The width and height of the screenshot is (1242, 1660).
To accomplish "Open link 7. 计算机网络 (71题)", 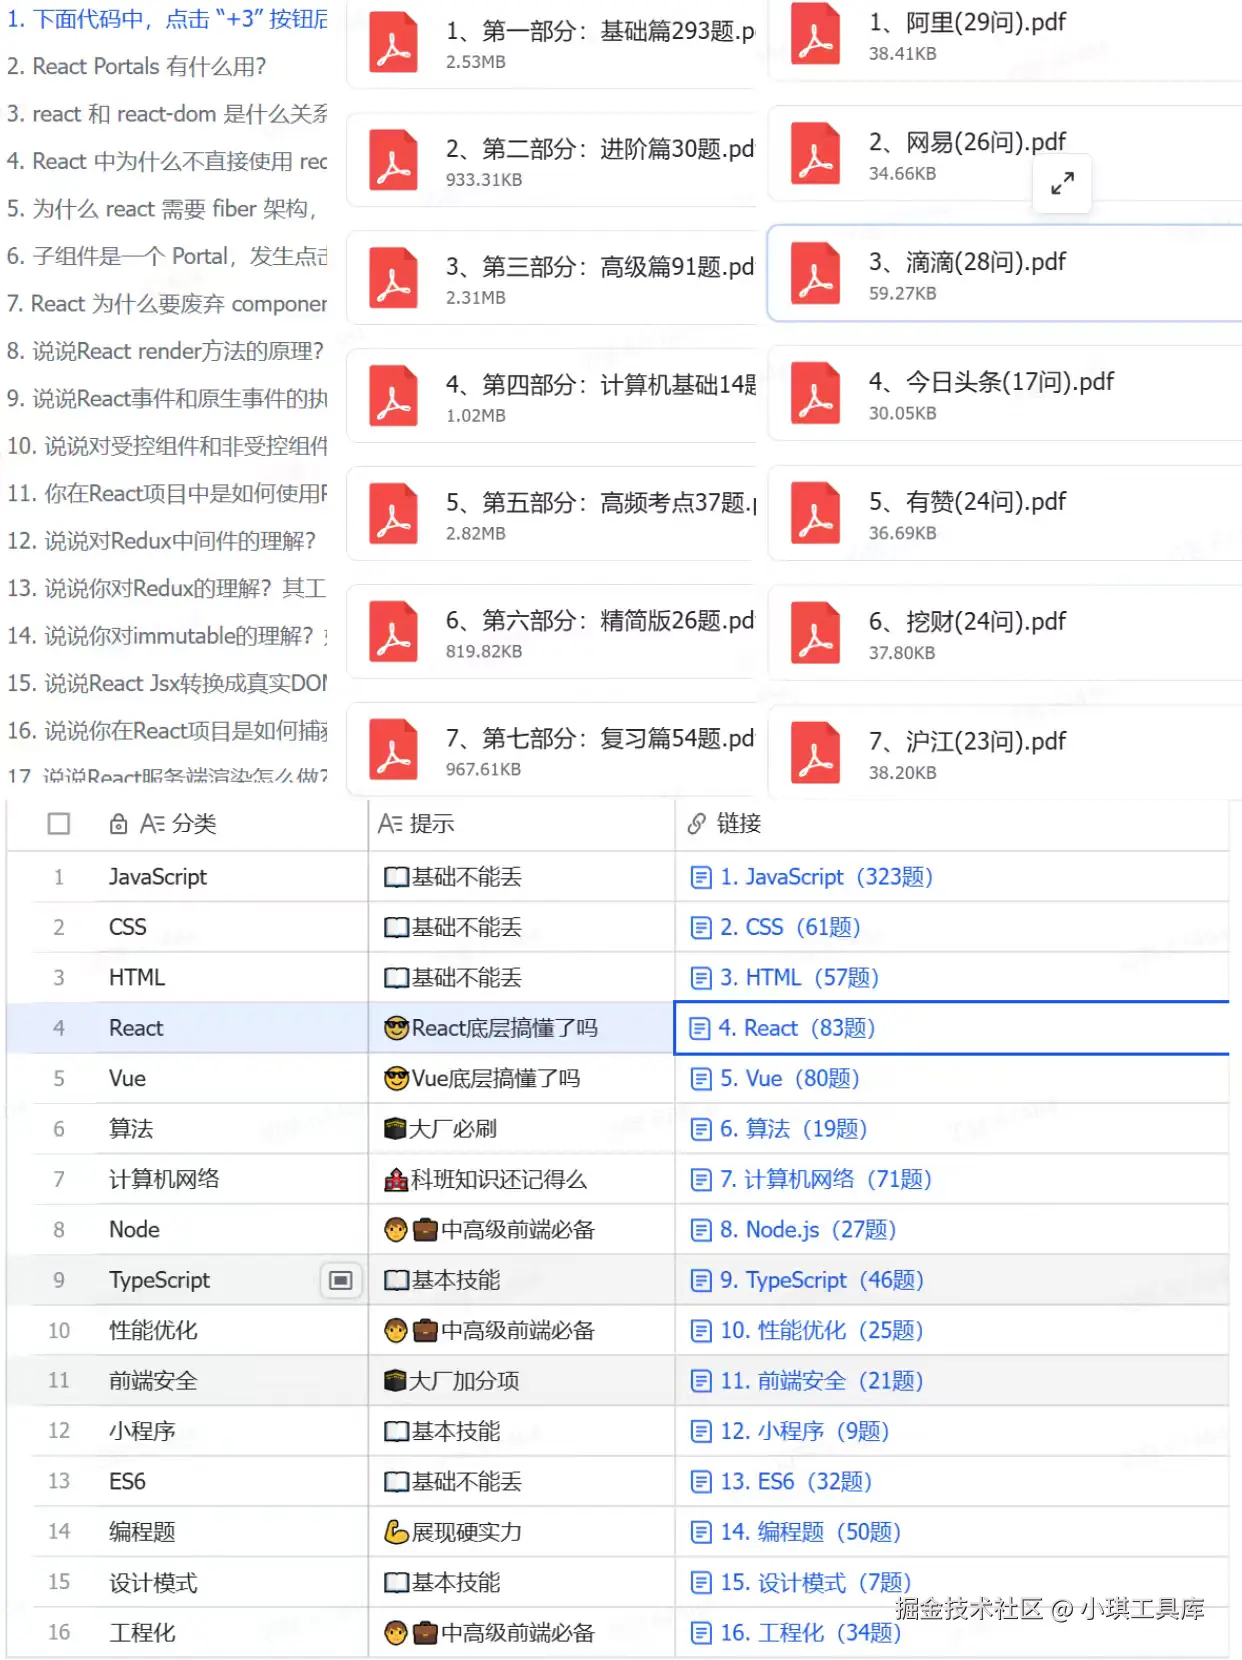I will 826,1180.
